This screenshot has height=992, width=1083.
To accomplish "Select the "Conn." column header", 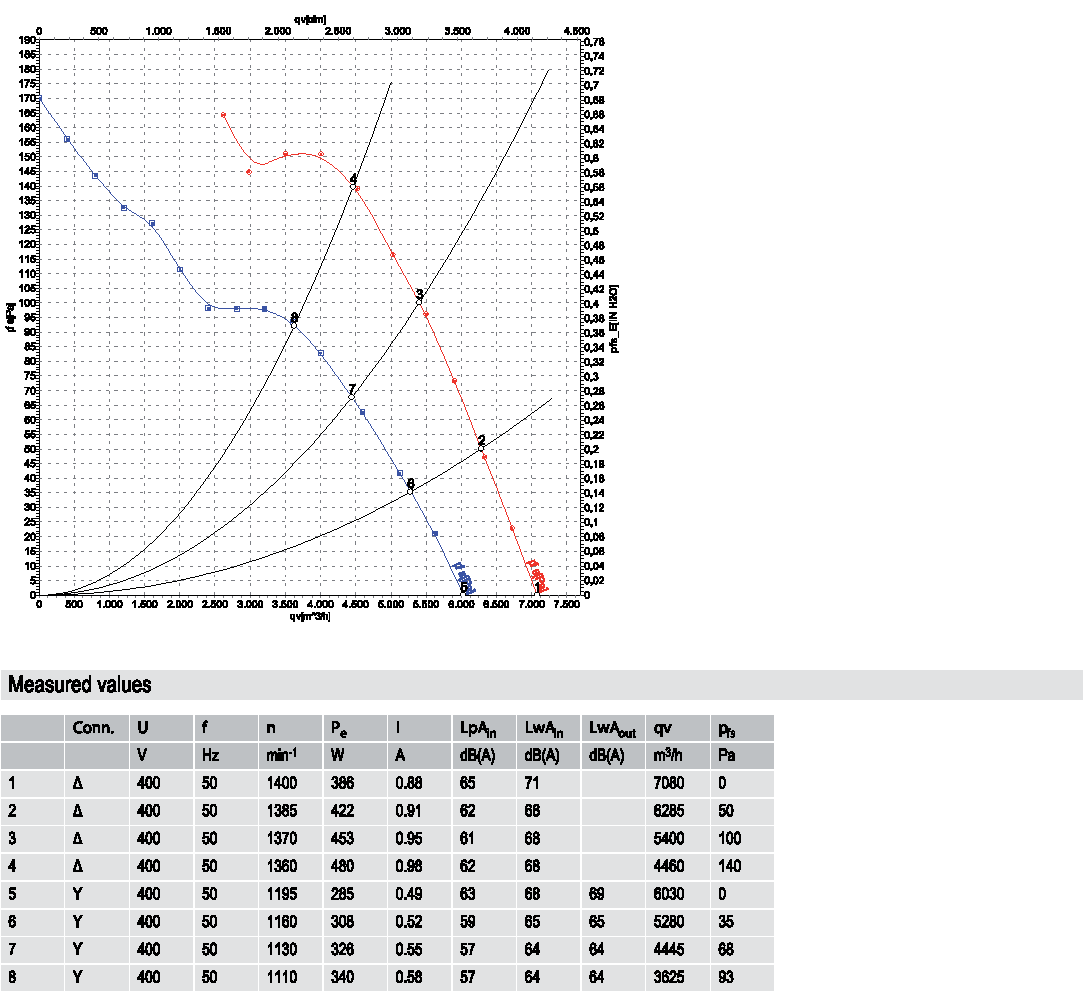I will pyautogui.click(x=93, y=728).
